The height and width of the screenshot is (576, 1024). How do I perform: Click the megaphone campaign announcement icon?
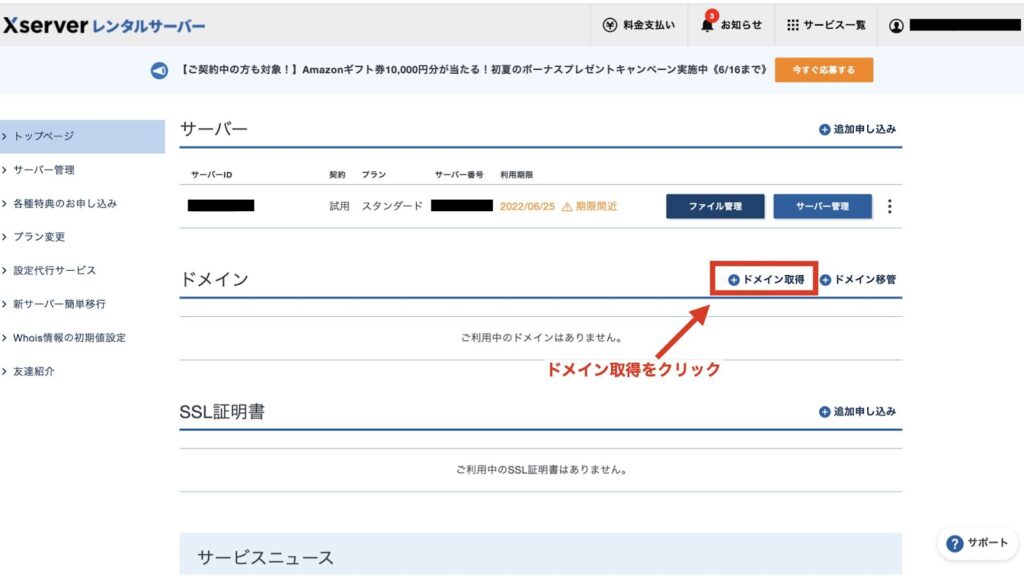159,70
